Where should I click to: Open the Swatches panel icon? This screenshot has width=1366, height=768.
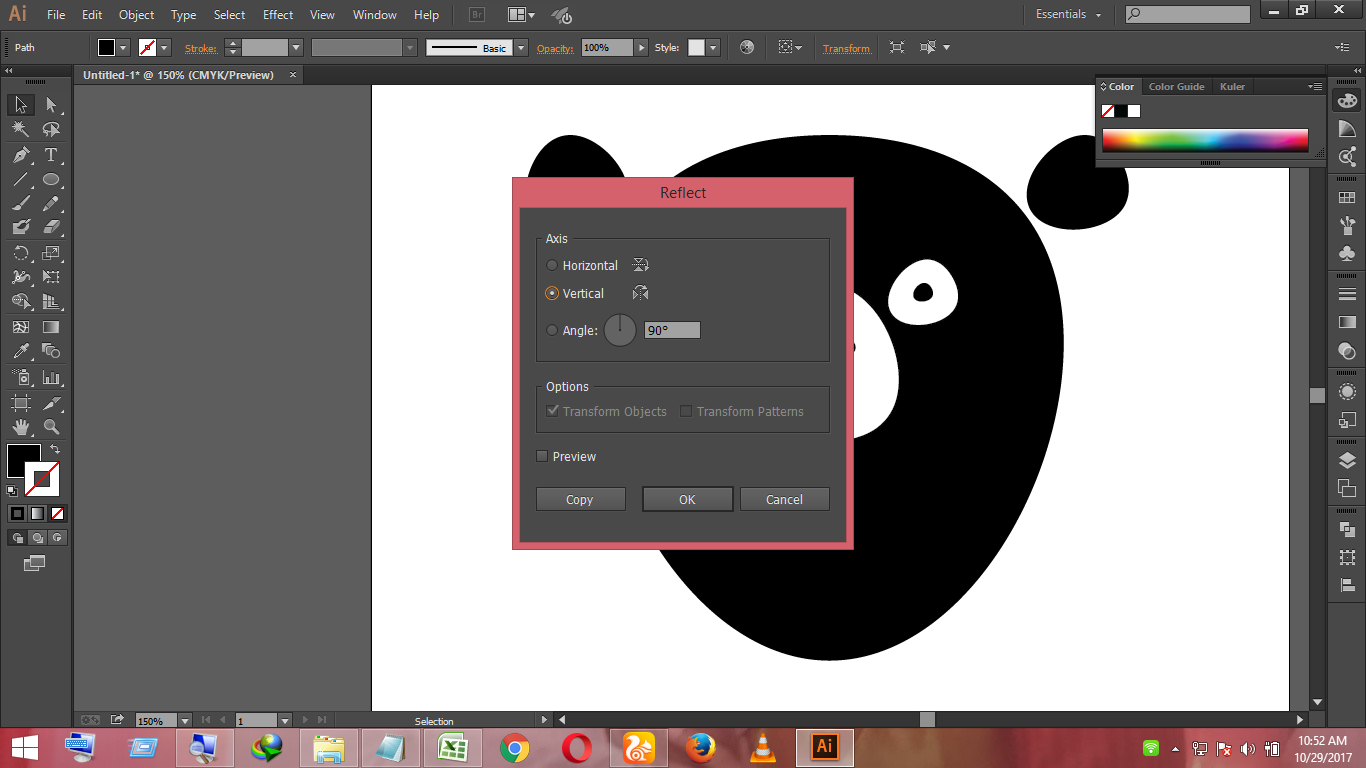1347,198
